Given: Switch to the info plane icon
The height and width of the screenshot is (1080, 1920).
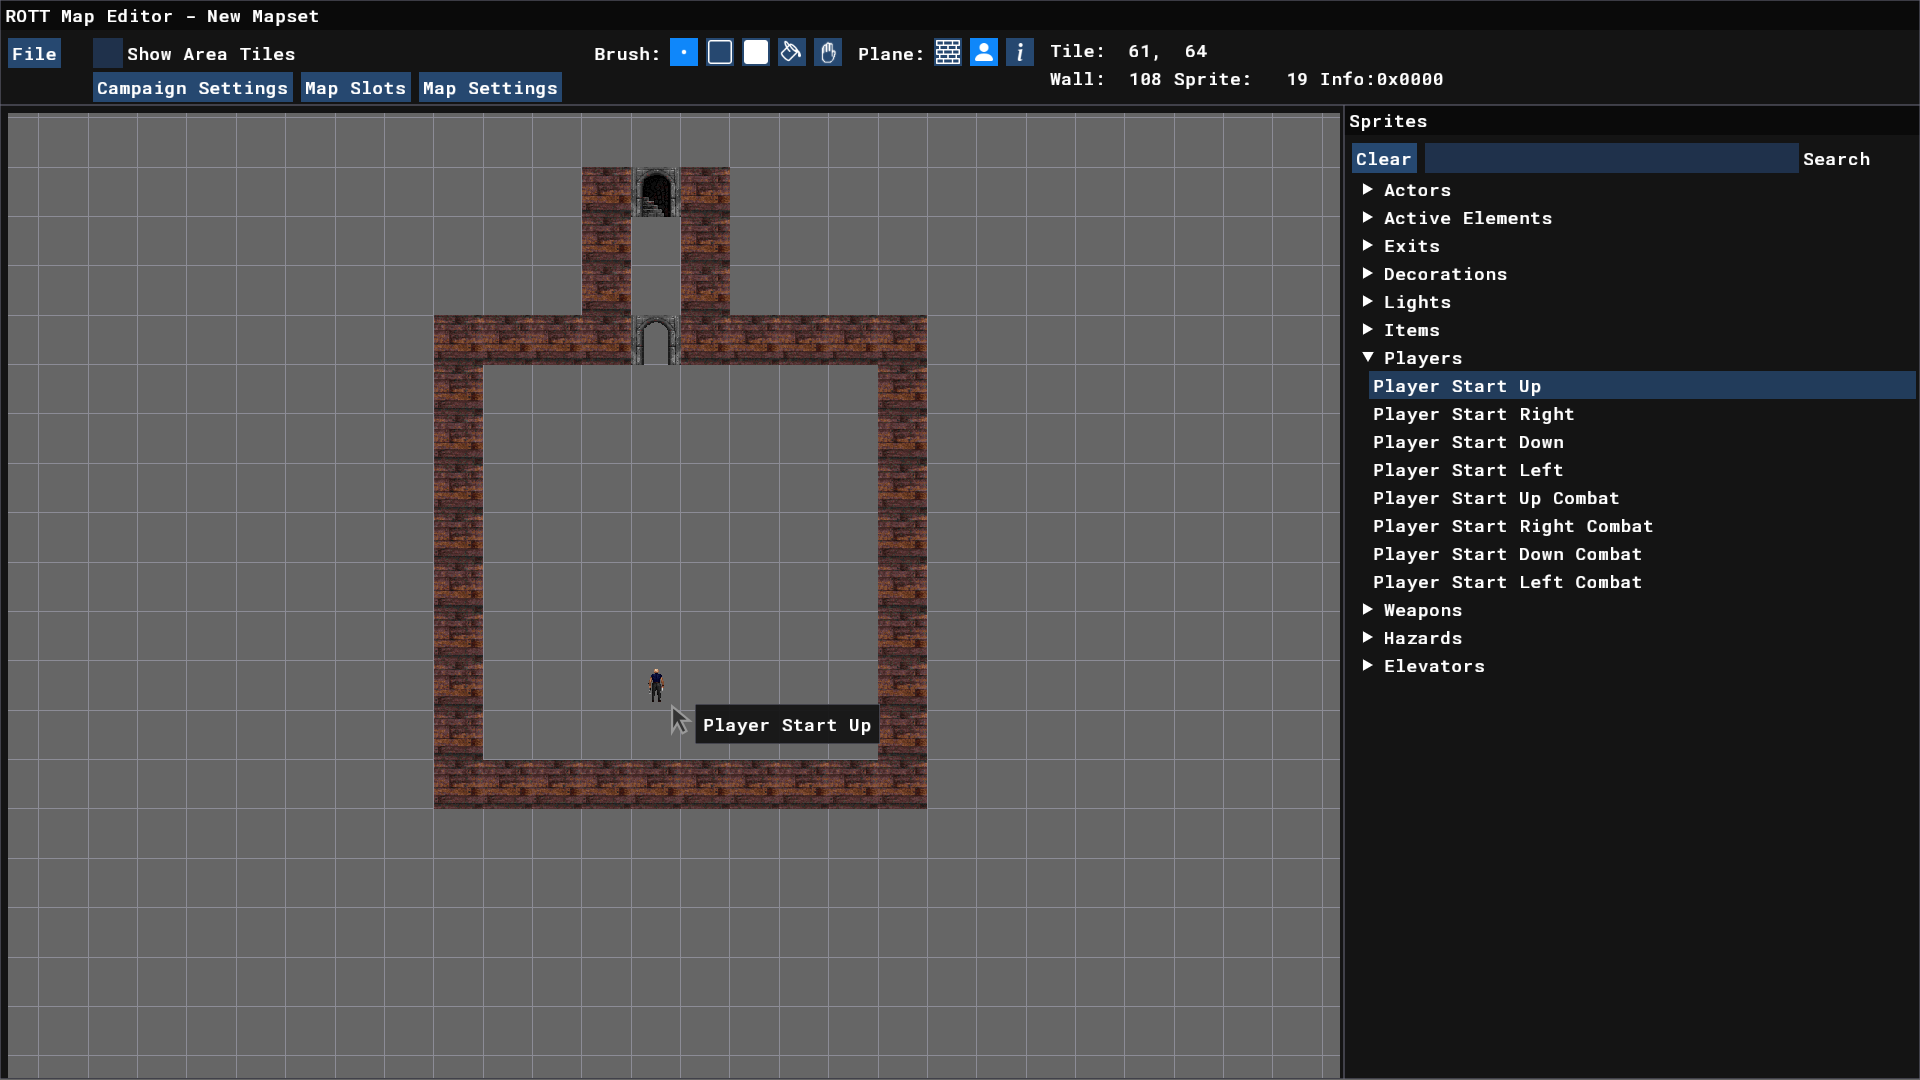Looking at the screenshot, I should (x=1020, y=53).
